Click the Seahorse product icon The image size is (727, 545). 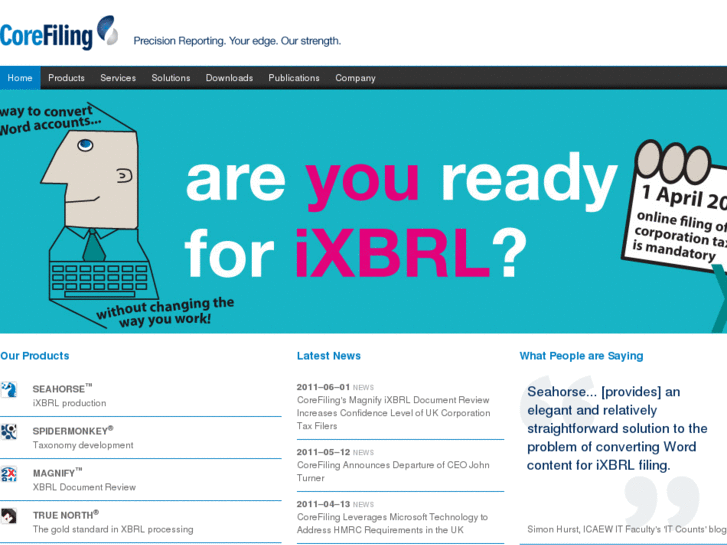click(x=9, y=390)
